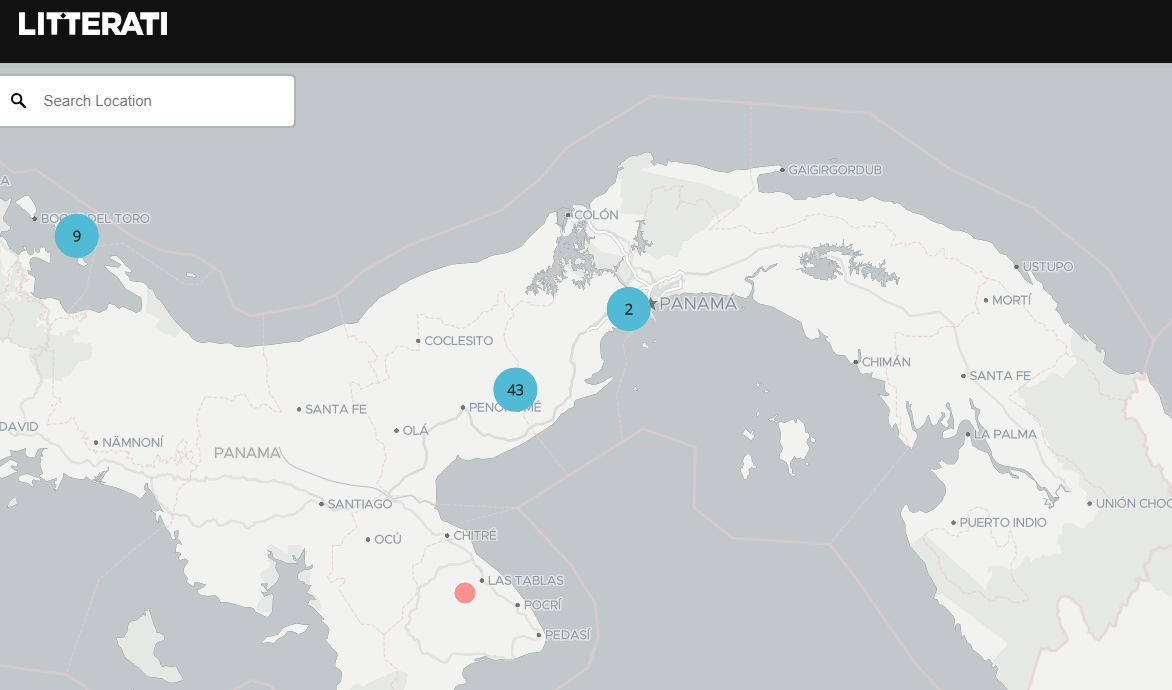Select the Pedasí label on the map
Image resolution: width=1172 pixels, height=690 pixels.
567,635
